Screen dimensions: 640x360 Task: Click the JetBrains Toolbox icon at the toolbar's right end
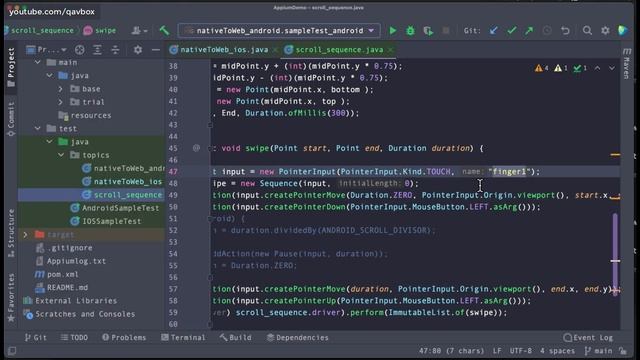pos(622,31)
